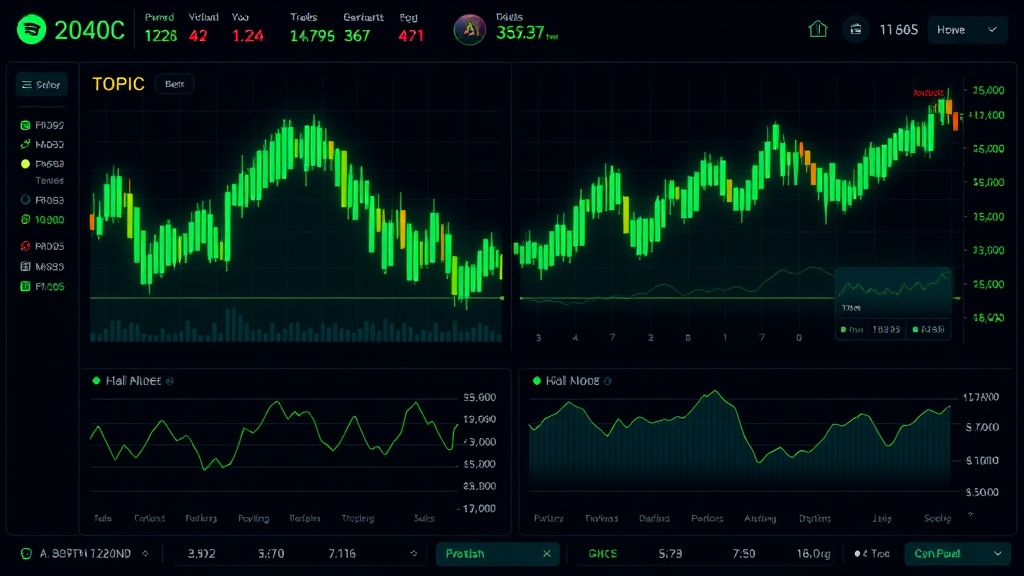Click the red icon beside PR005

point(25,246)
